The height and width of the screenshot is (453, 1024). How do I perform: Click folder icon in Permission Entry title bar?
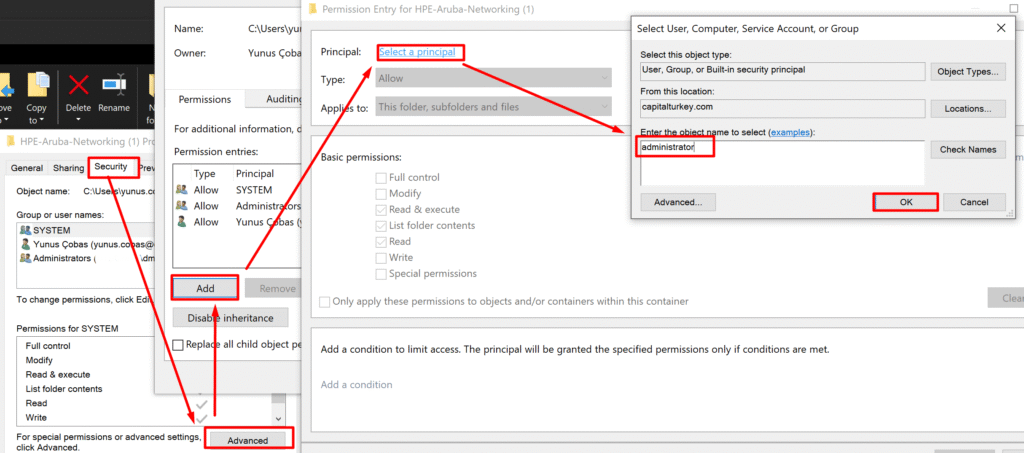coord(313,9)
